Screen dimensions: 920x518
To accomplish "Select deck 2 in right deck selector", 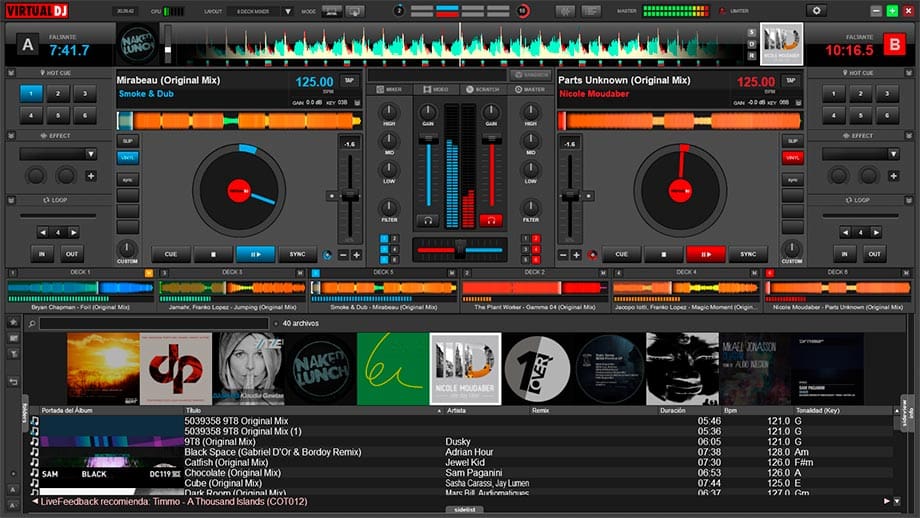I will (535, 239).
